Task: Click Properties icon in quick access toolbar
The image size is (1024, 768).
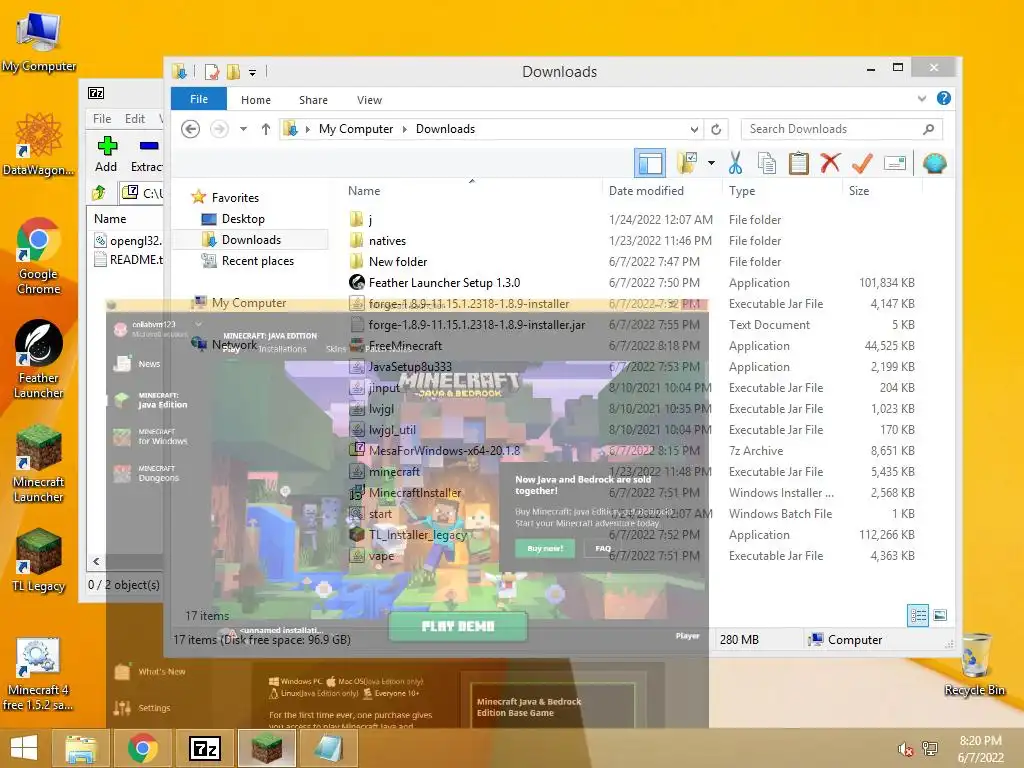Action: coord(212,72)
